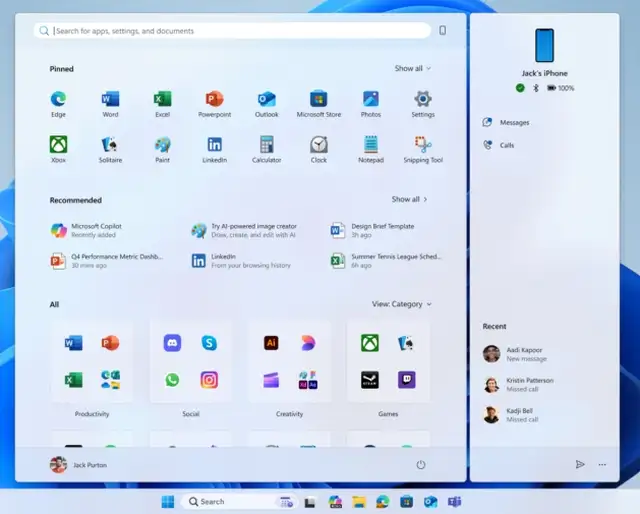Click the Windows Start button on taskbar
Screen dimensions: 640x514
point(167,501)
